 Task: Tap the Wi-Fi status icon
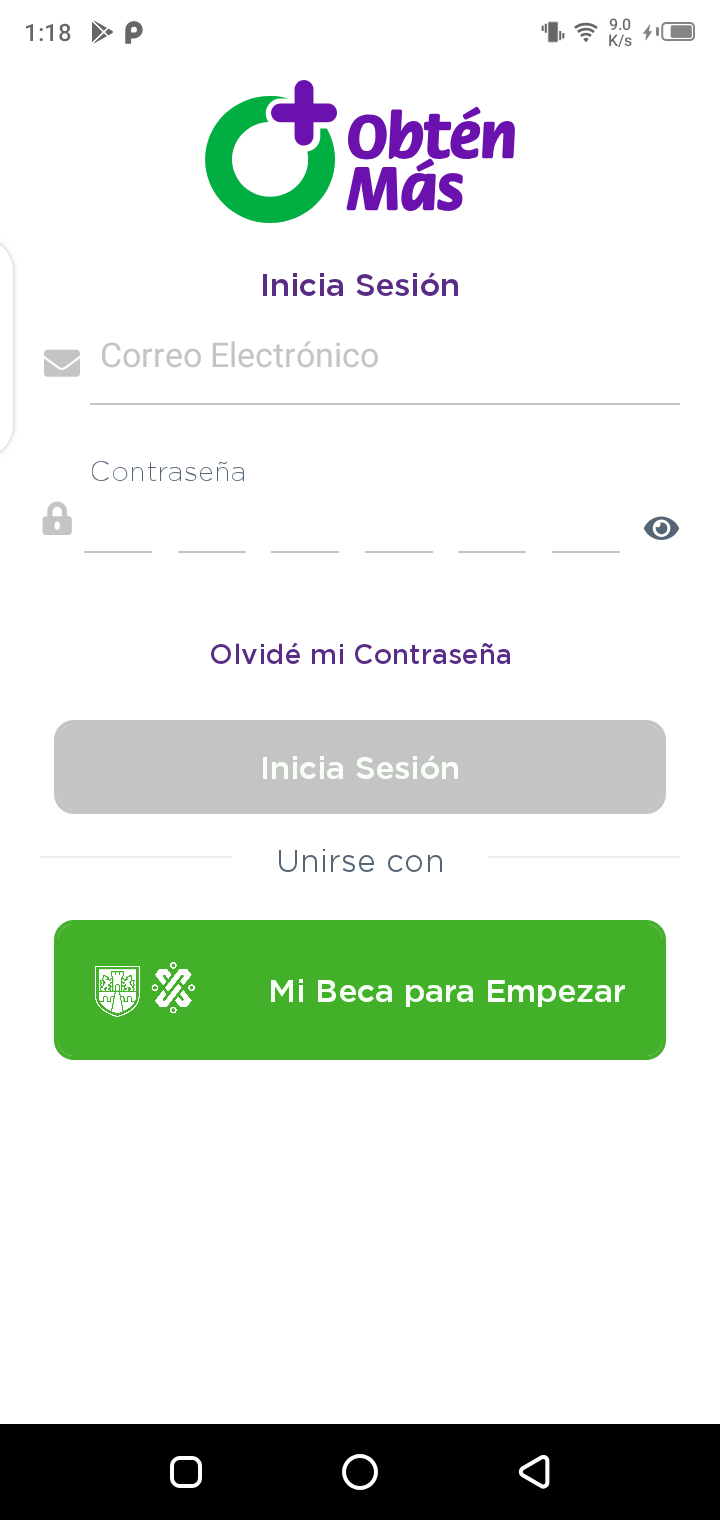tap(586, 32)
